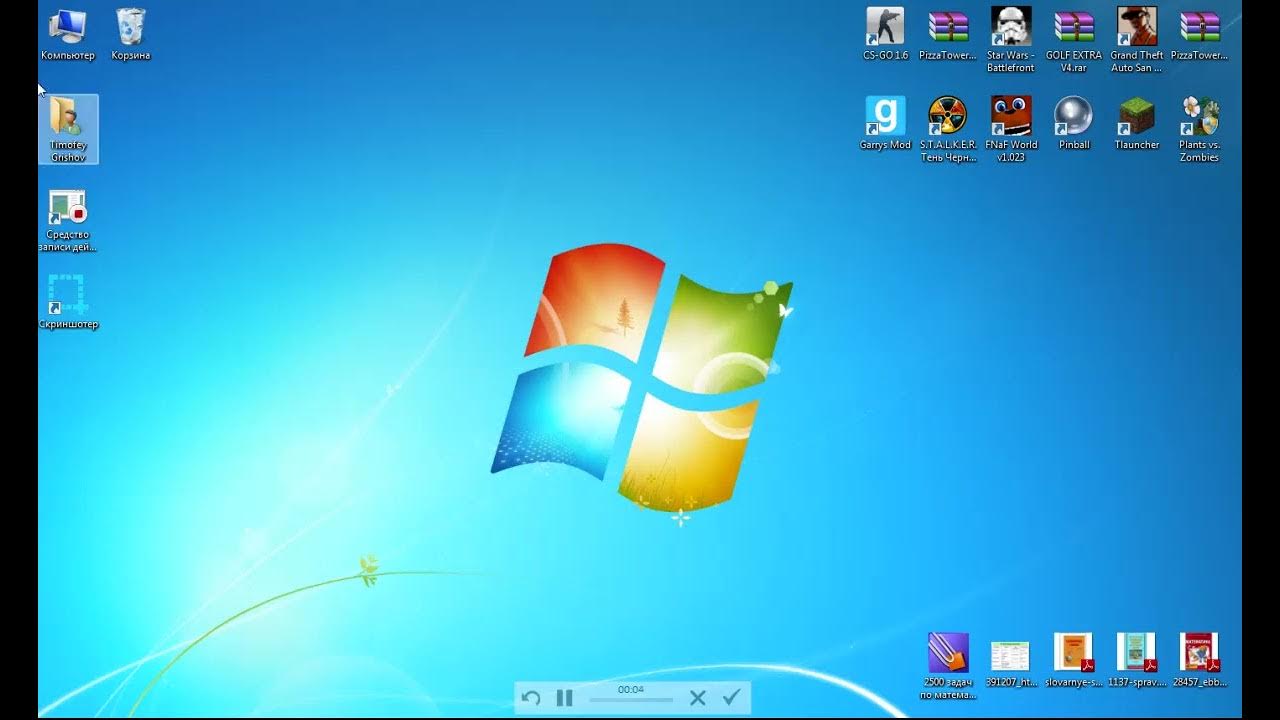Launch Grand Theft Auto San shortcut
Image resolution: width=1280 pixels, height=720 pixels.
click(x=1136, y=40)
